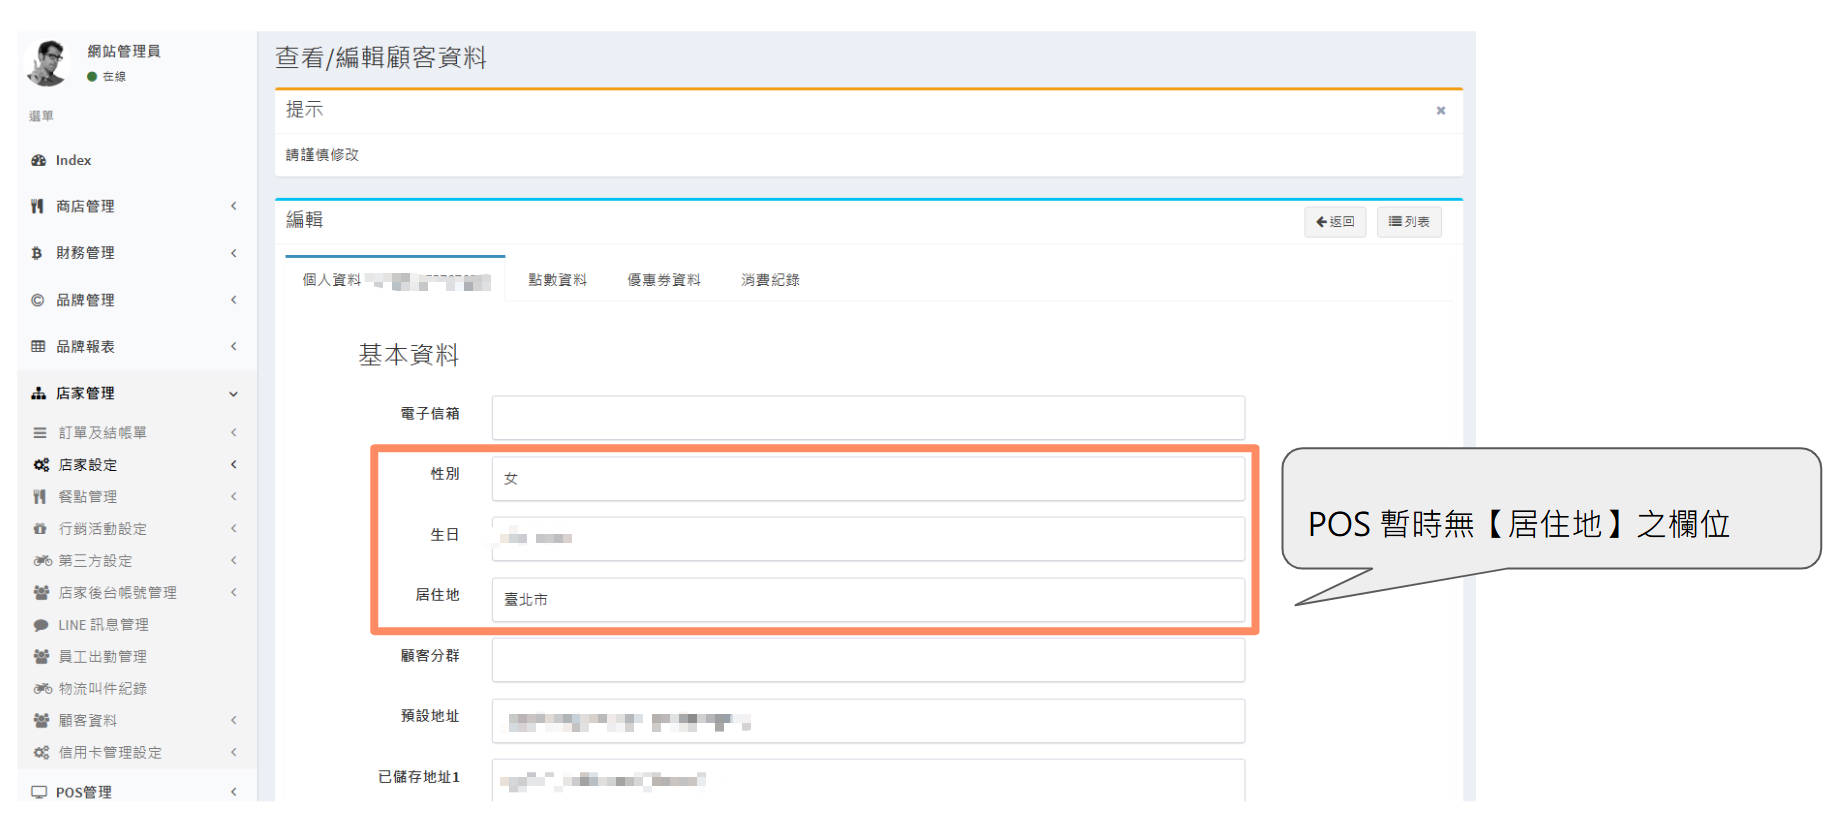
Task: Click the Index dashboard icon
Action: tap(38, 160)
